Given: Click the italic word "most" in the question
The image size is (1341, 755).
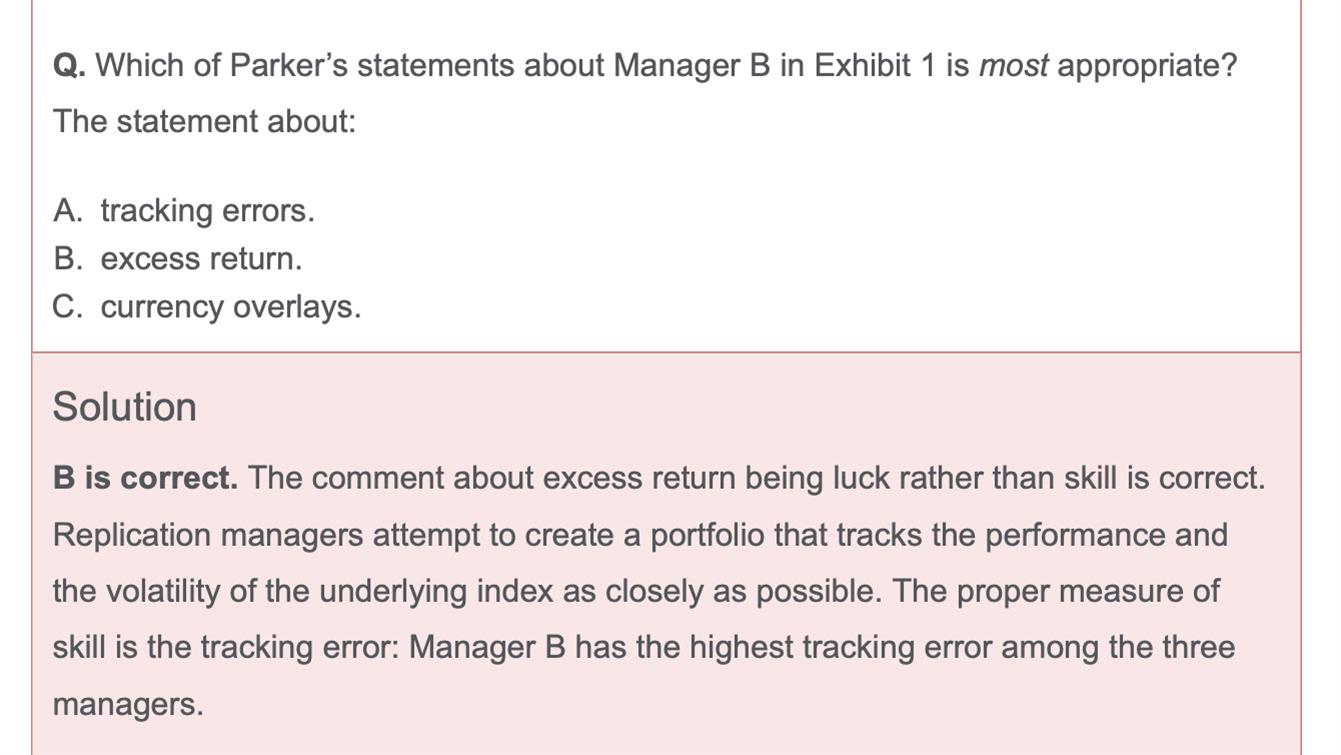Looking at the screenshot, I should [x=1013, y=66].
